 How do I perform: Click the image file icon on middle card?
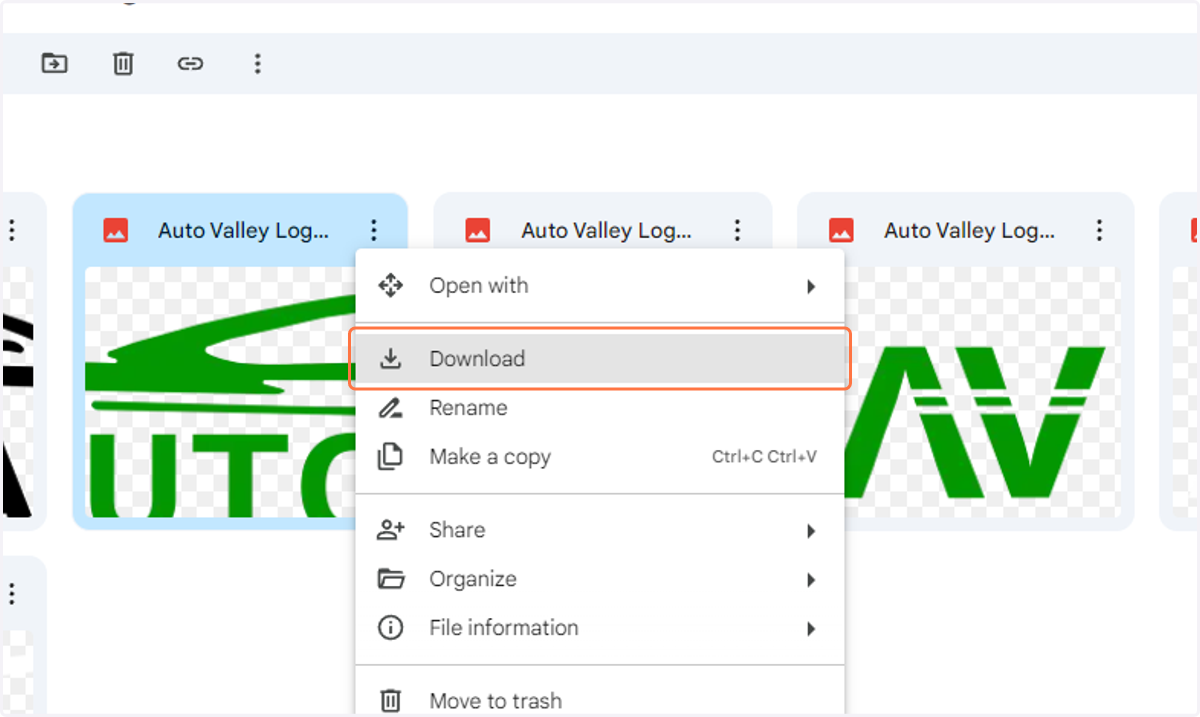478,231
